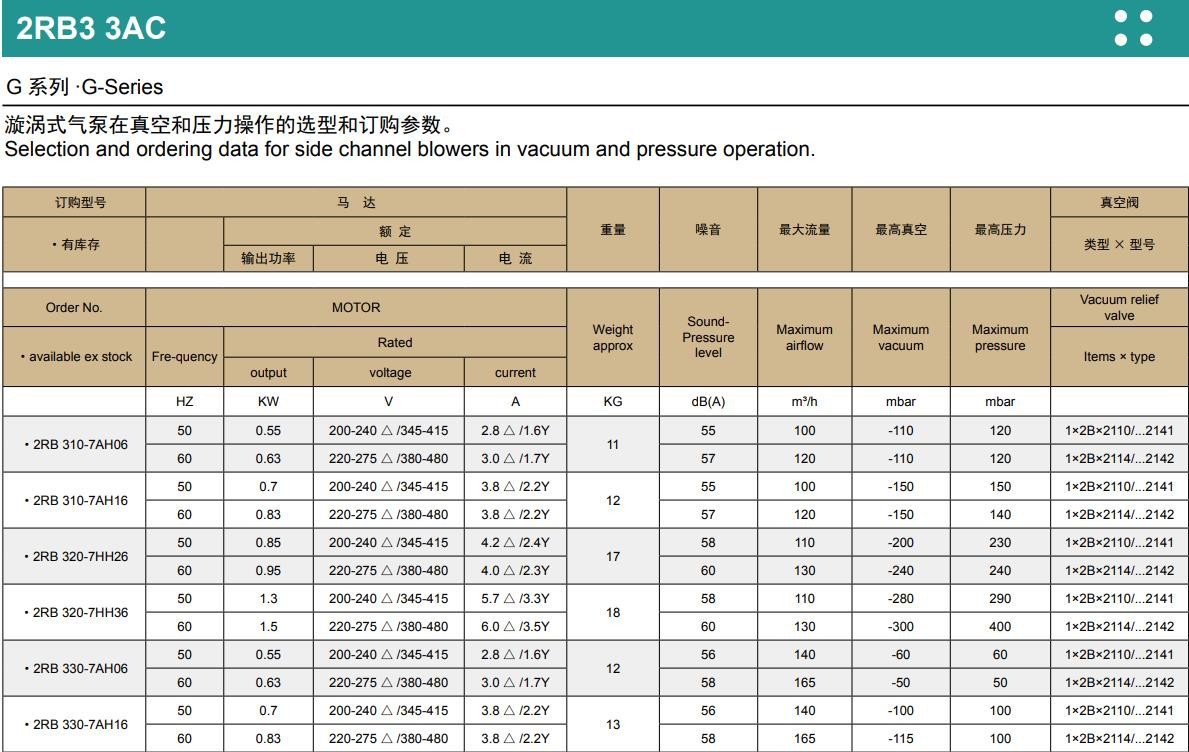Click the '最高压力' header cell
Screen dimensions: 1189x752
point(1000,230)
